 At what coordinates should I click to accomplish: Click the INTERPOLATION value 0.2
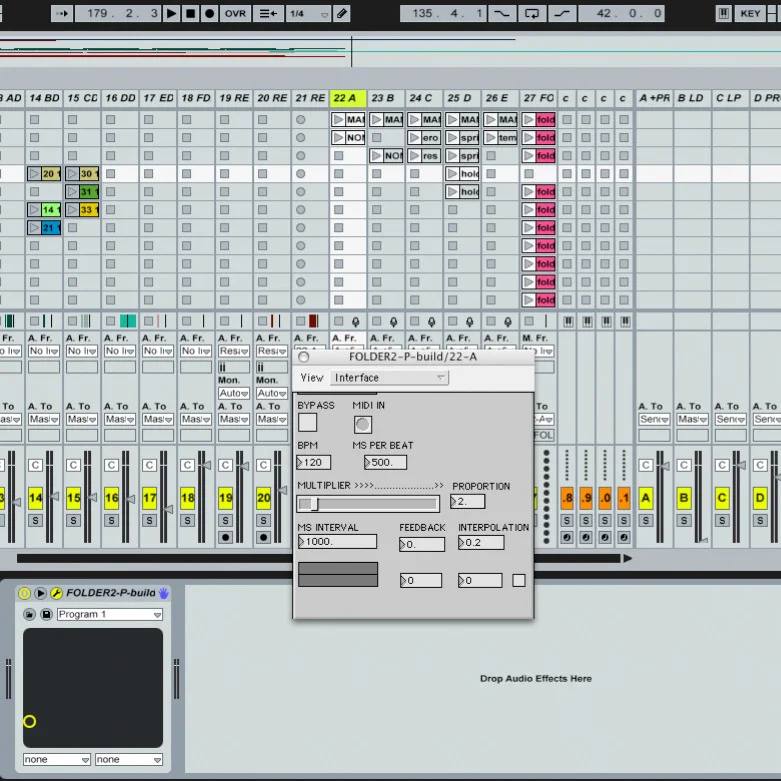pyautogui.click(x=481, y=543)
